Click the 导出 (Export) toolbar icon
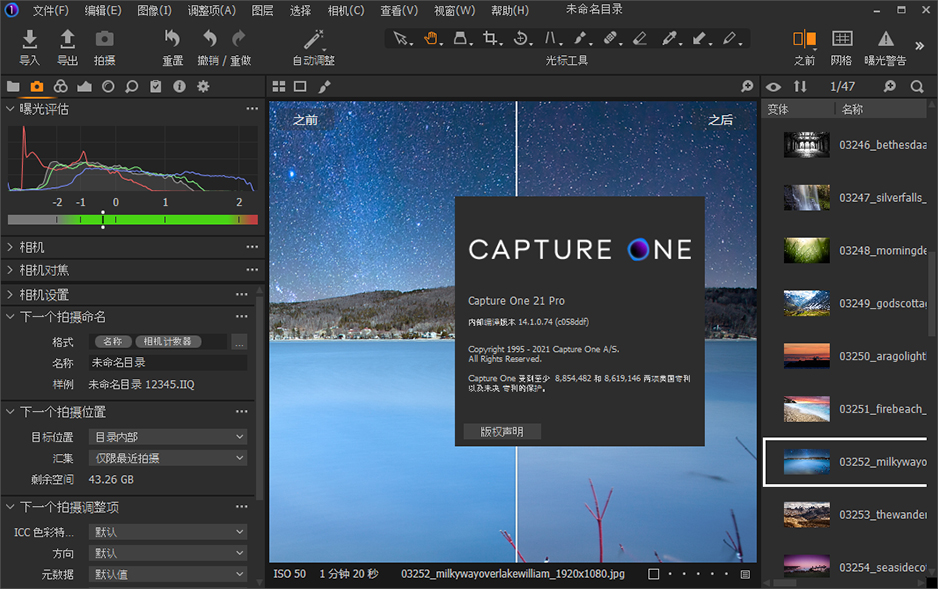 click(67, 40)
